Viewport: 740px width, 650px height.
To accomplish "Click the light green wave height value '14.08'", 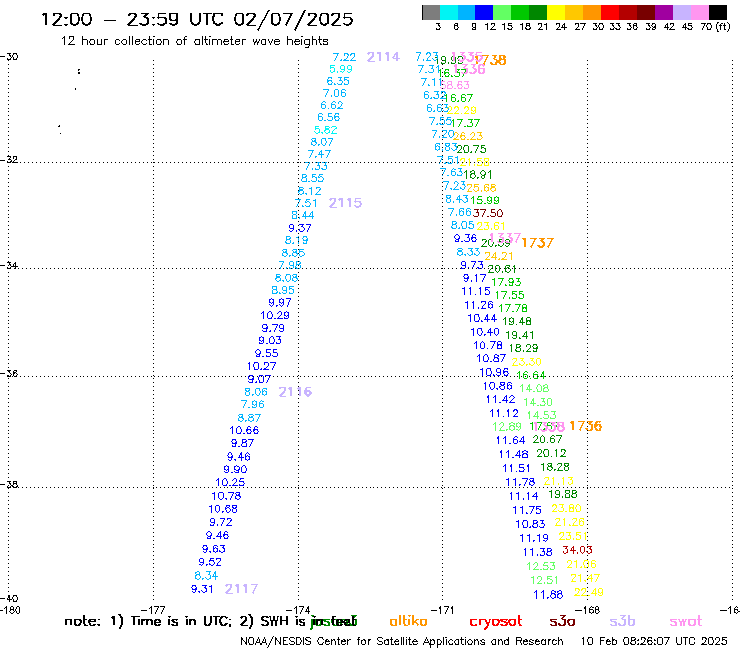I will tap(534, 388).
